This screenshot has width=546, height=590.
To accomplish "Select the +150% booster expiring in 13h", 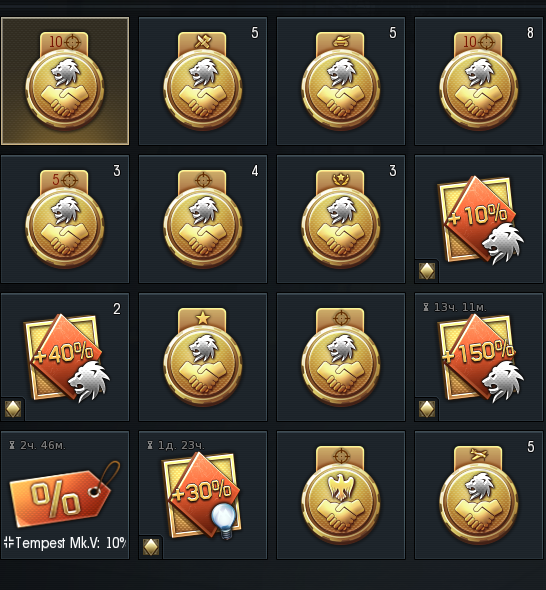I will (479, 357).
